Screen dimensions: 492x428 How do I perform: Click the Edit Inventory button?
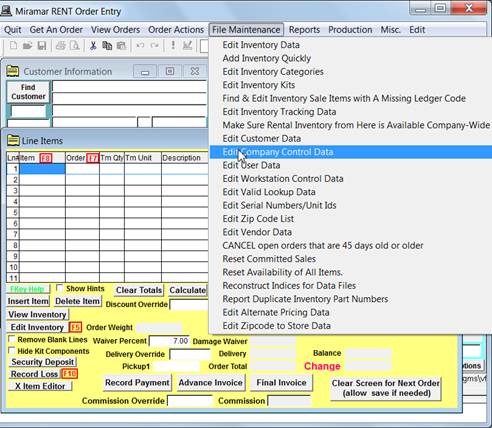[x=37, y=327]
